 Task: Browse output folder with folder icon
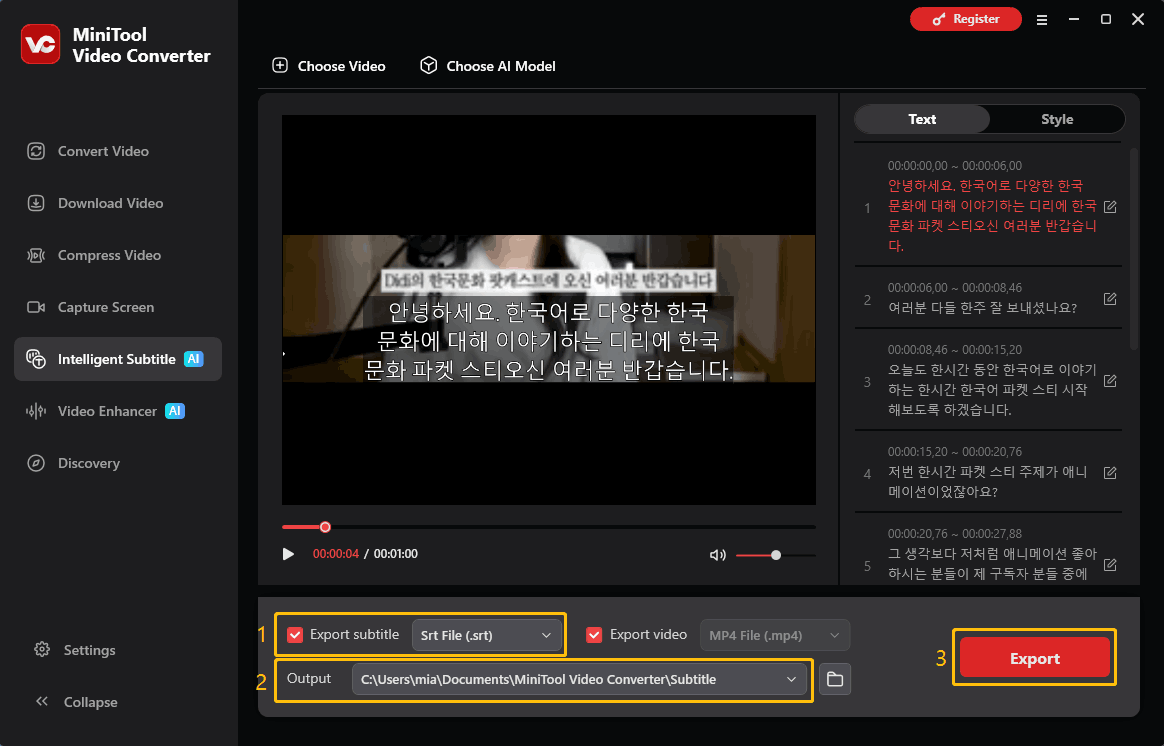coord(835,679)
